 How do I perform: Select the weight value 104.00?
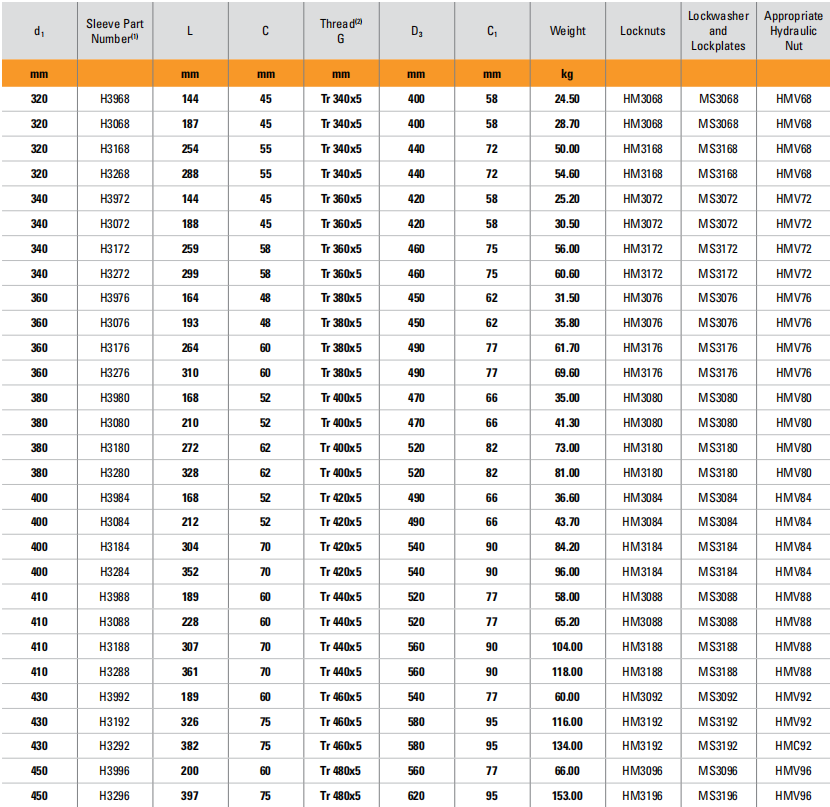coord(567,647)
